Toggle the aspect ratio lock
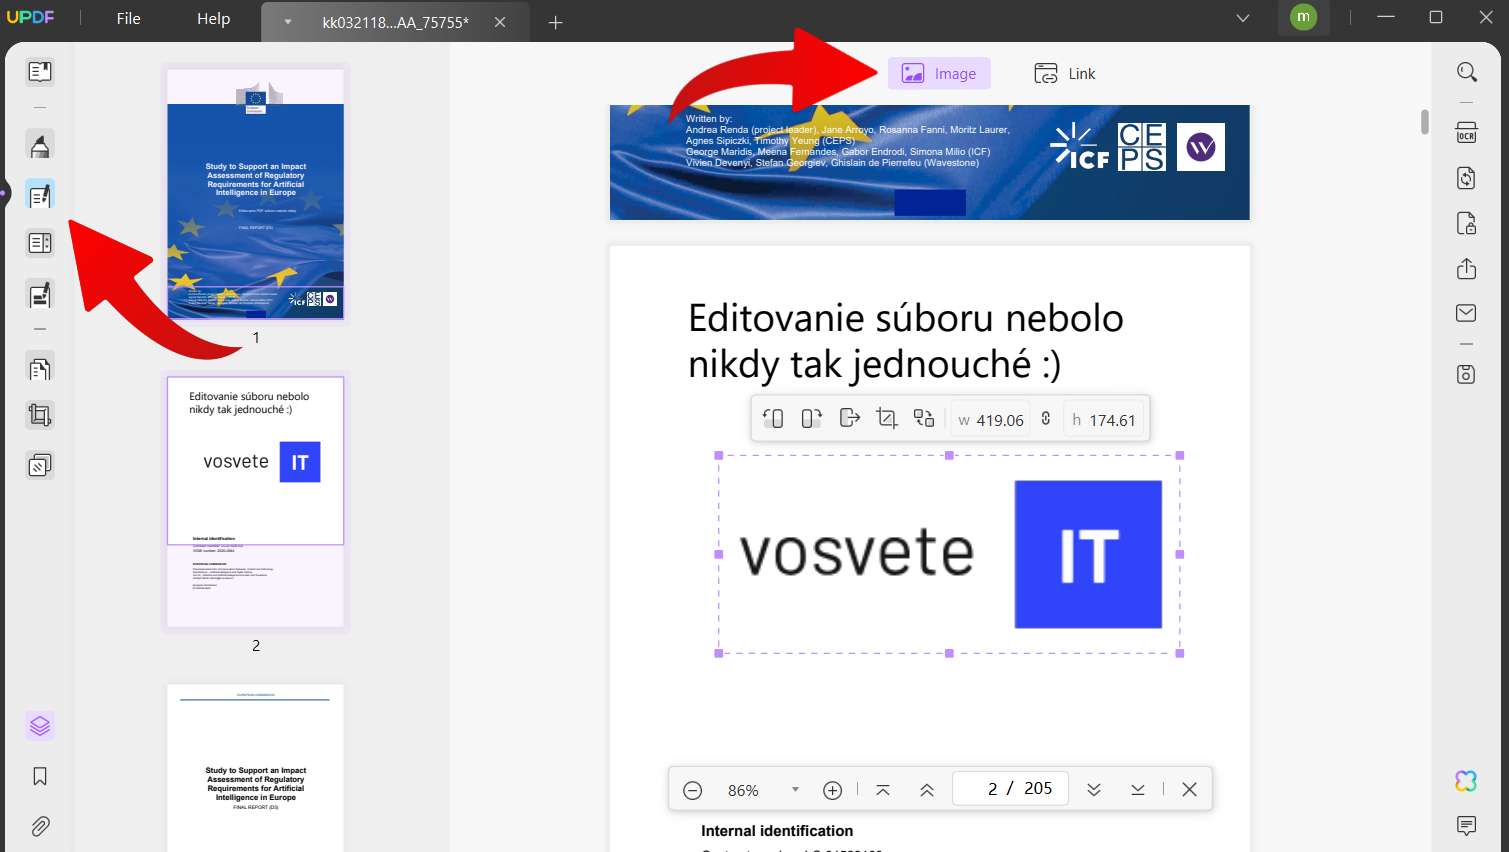This screenshot has width=1509, height=852. [x=1046, y=418]
